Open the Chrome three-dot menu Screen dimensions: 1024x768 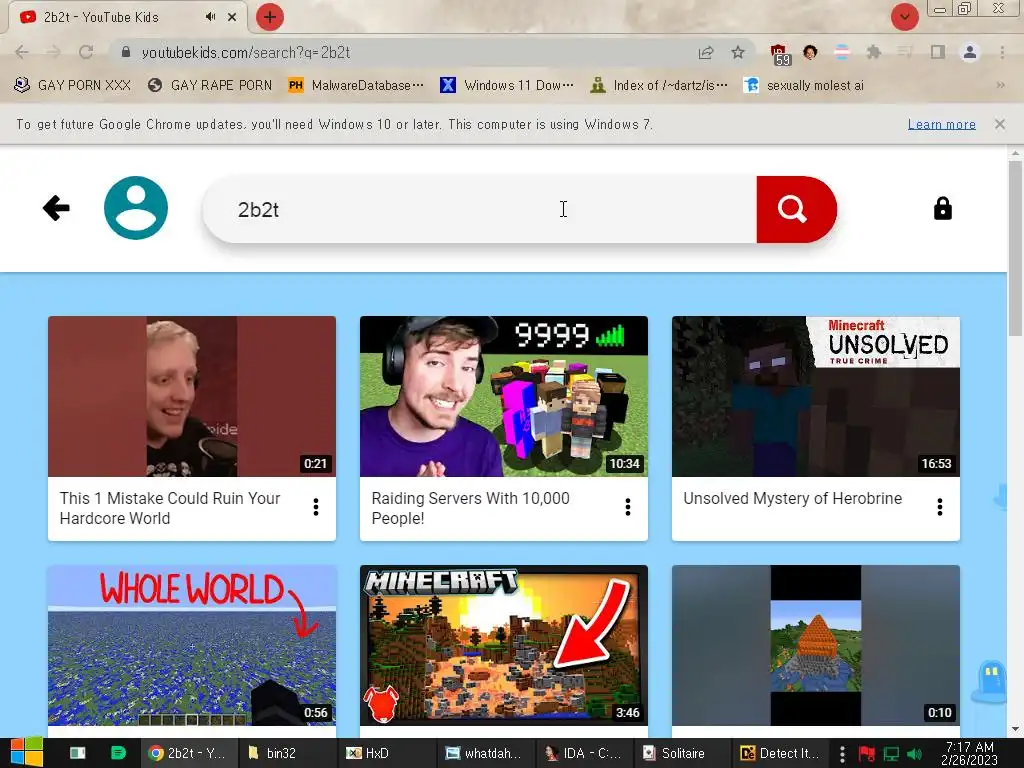click(x=1002, y=52)
